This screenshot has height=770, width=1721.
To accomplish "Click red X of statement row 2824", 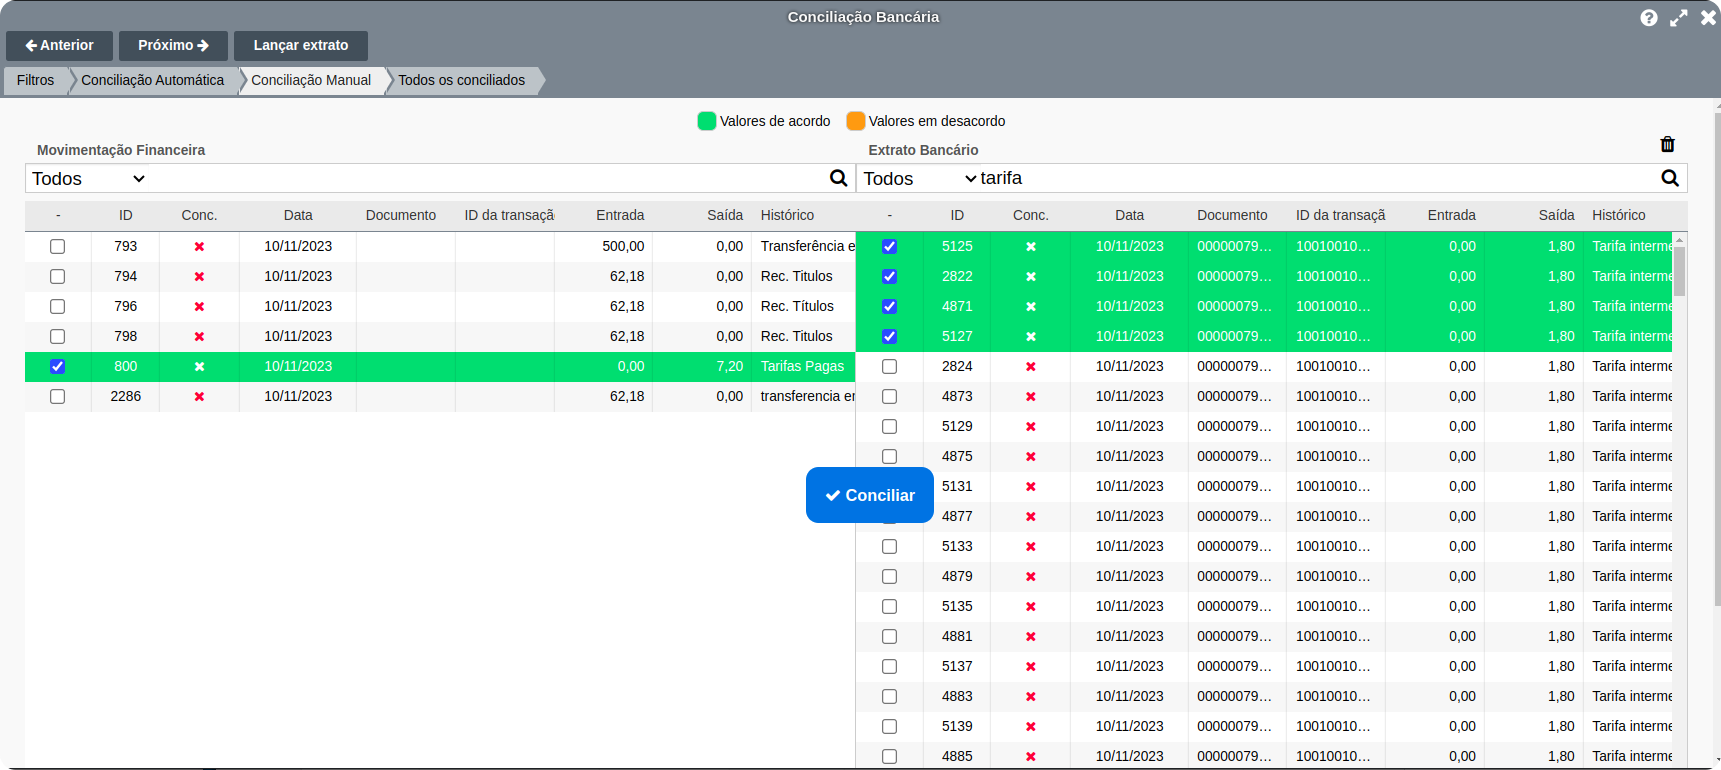I will click(1031, 366).
